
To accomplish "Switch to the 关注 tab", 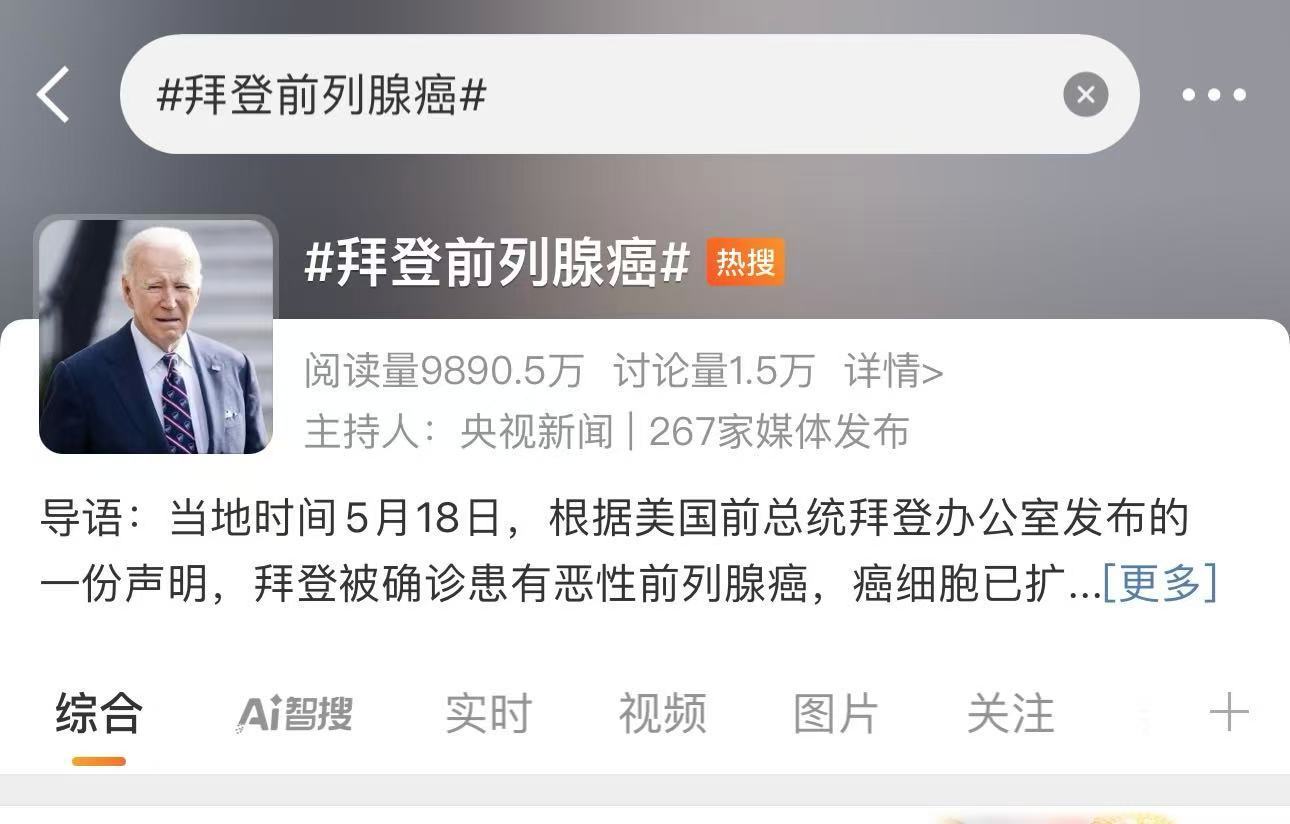I will (x=1010, y=714).
